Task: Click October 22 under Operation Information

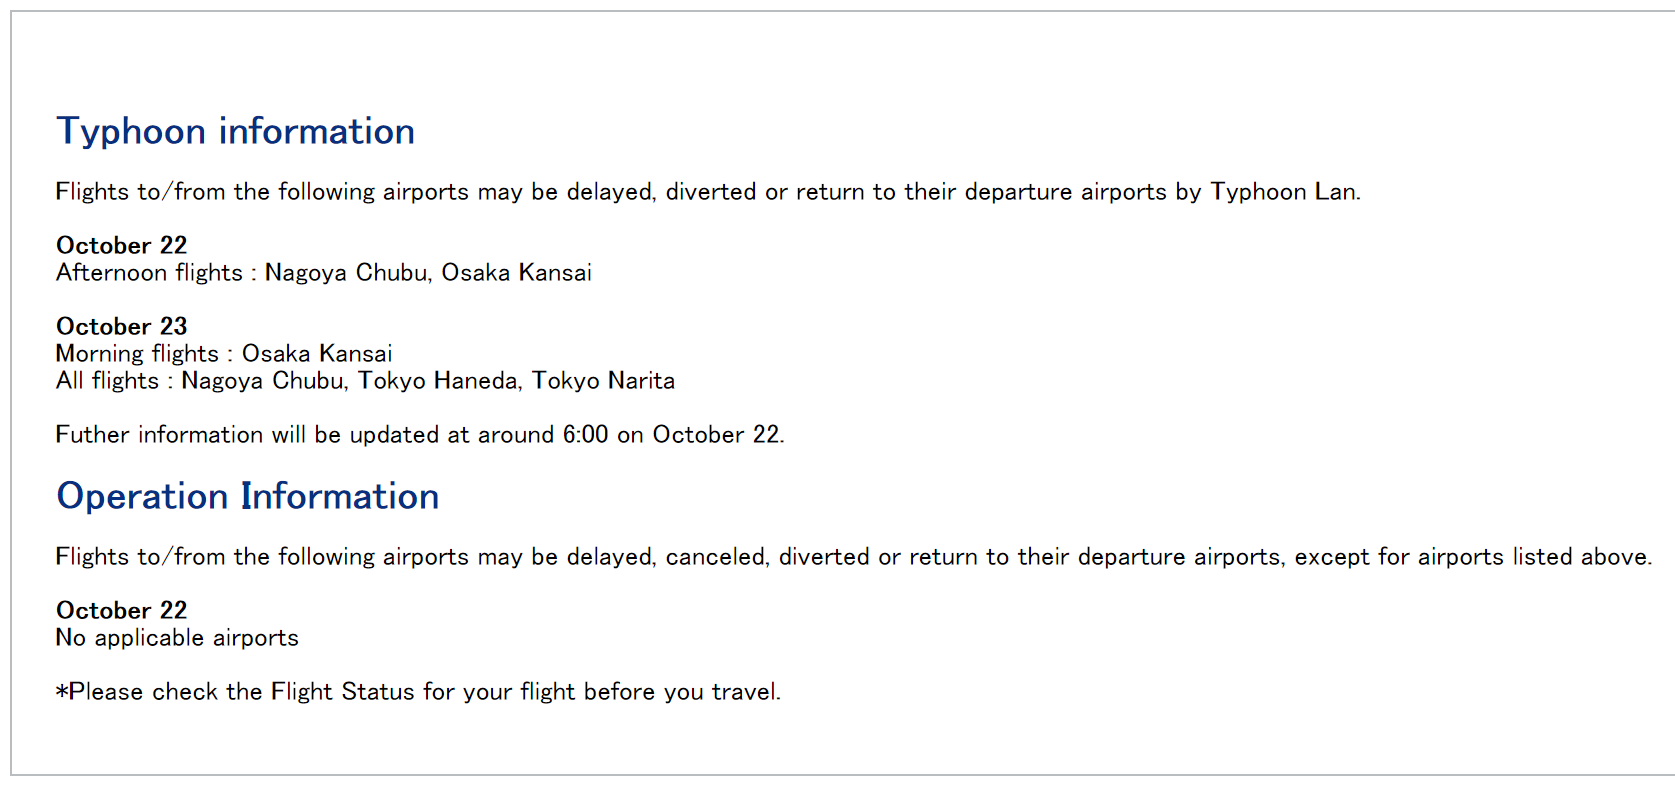Action: (121, 610)
